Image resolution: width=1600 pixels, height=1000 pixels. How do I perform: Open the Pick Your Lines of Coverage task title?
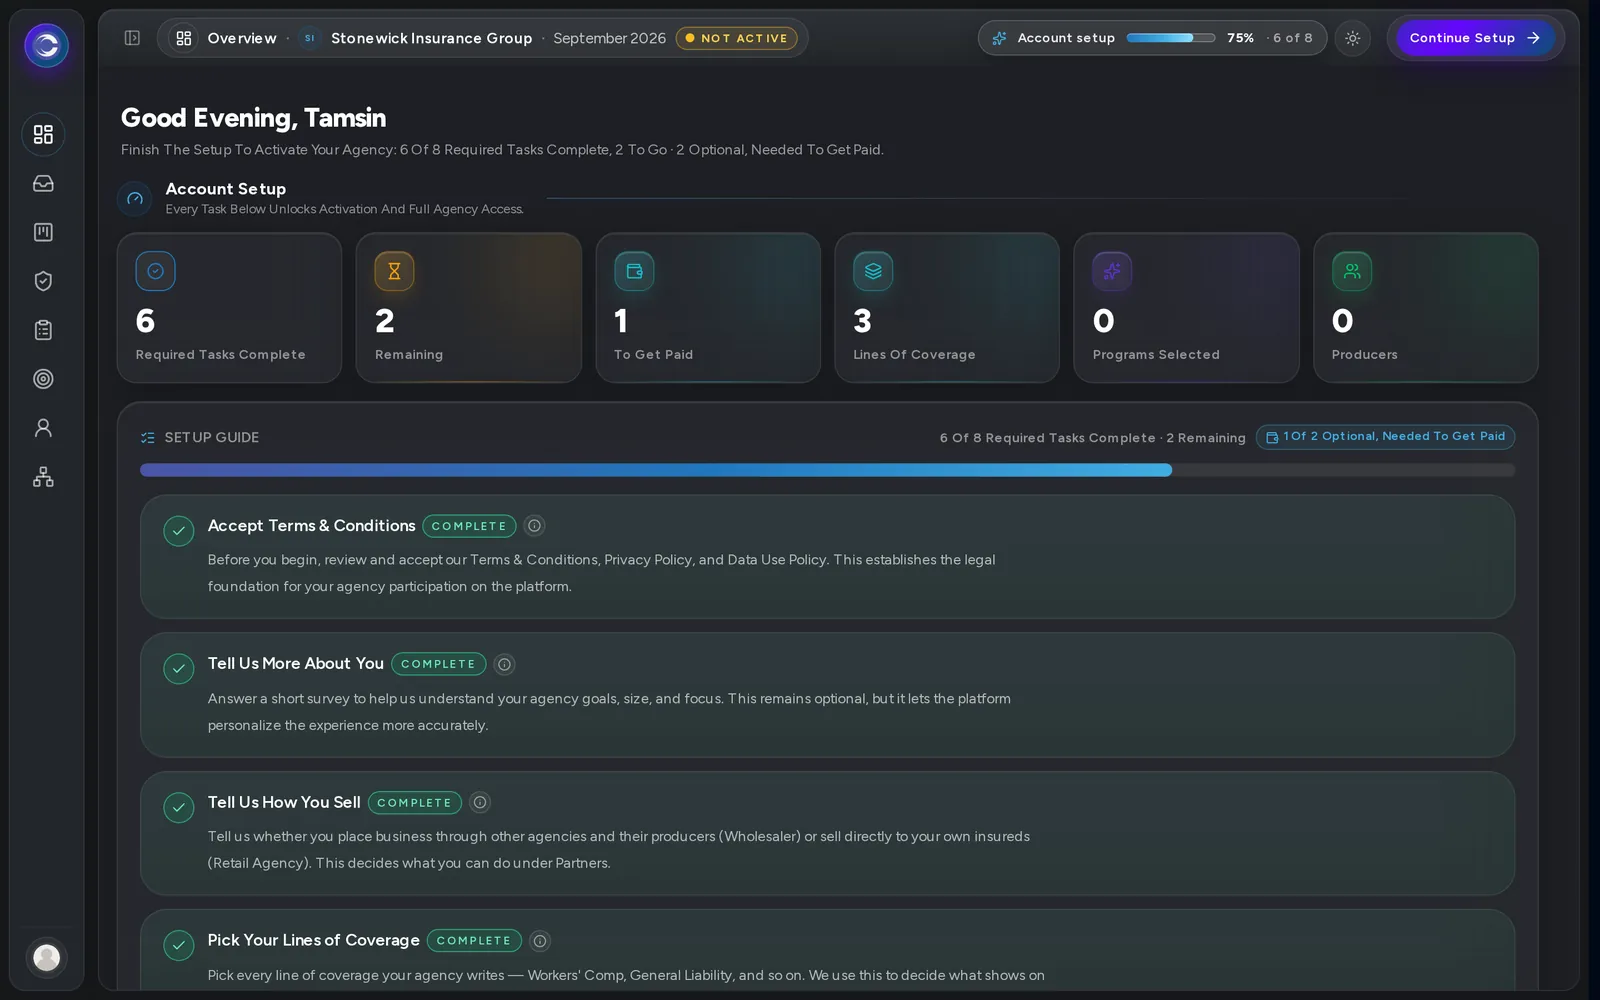tap(314, 940)
